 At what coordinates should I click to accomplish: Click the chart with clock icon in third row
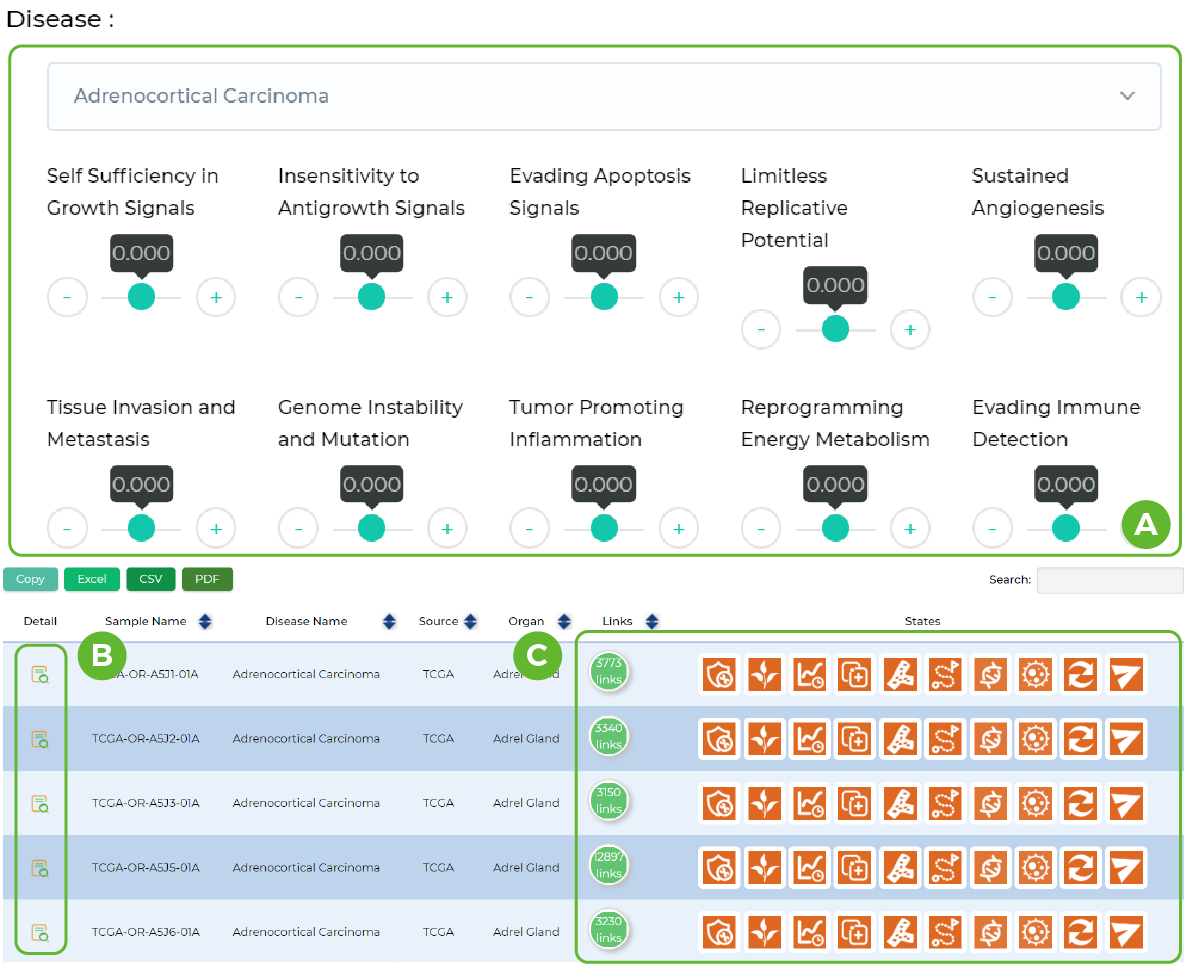click(809, 803)
